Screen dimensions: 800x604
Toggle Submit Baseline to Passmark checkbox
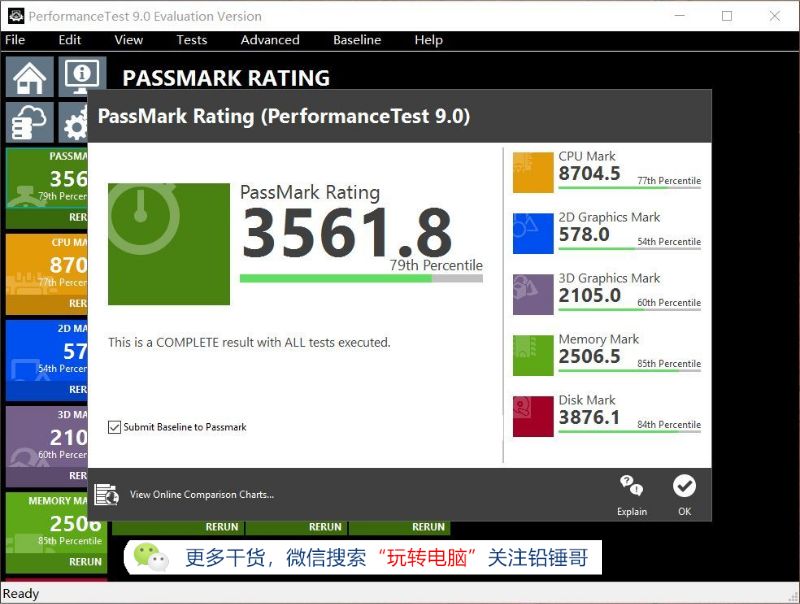pyautogui.click(x=114, y=427)
